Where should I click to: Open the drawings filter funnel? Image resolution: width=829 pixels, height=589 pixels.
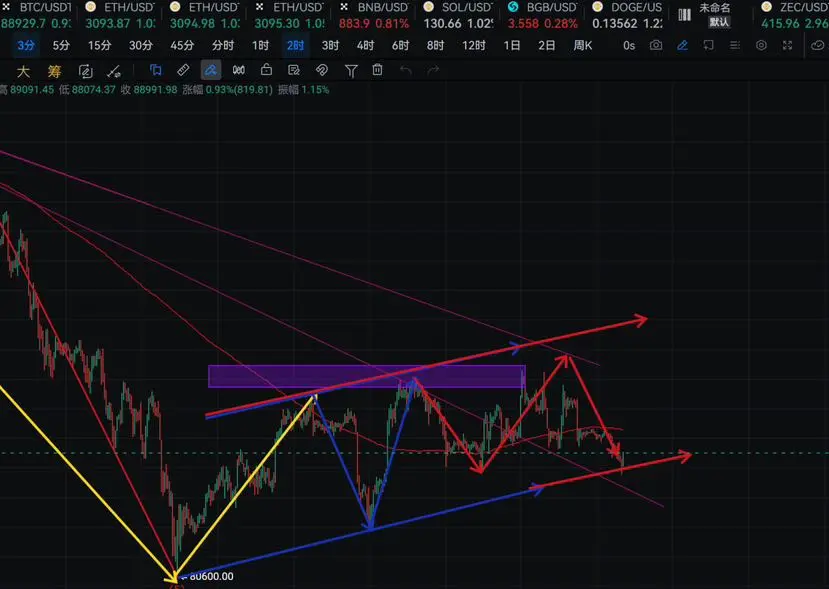pos(351,70)
